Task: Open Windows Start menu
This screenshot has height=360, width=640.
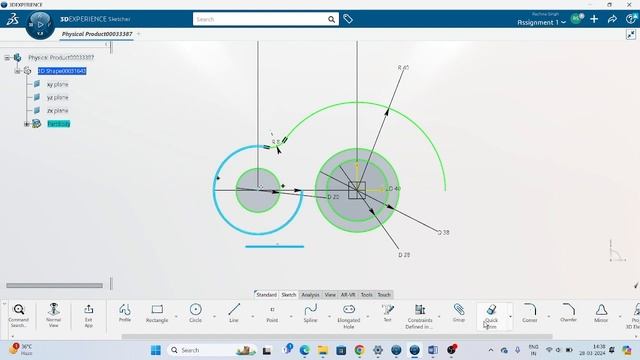Action: click(156, 350)
